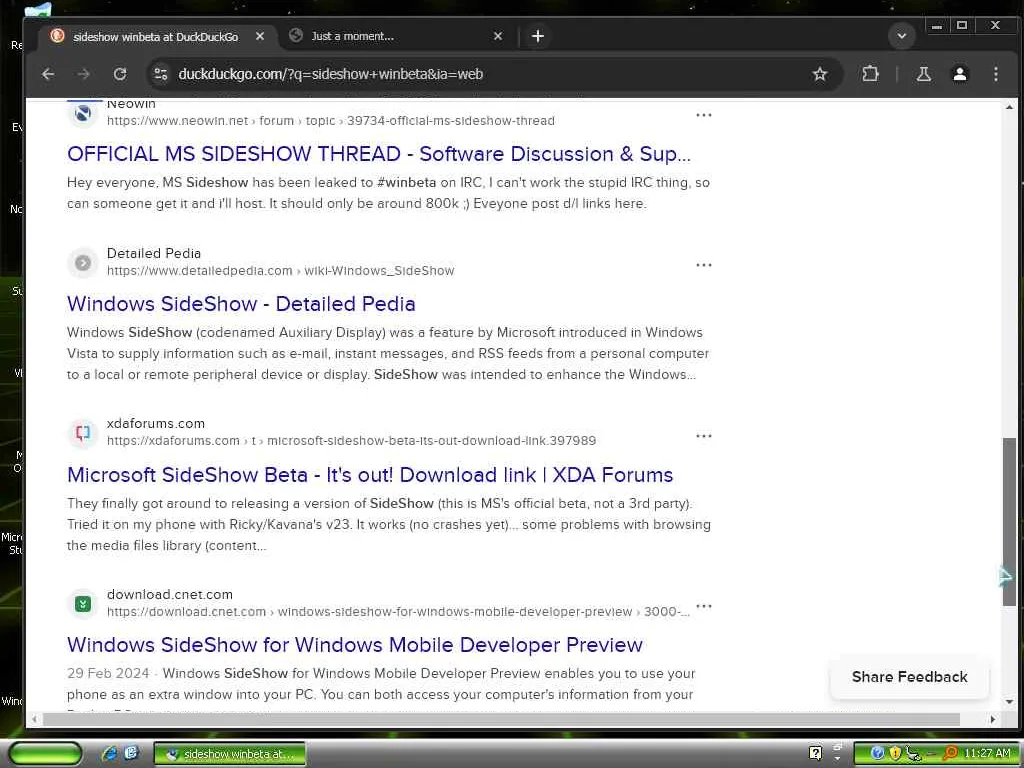
Task: Click the download.cnet.com site favicon
Action: point(83,604)
